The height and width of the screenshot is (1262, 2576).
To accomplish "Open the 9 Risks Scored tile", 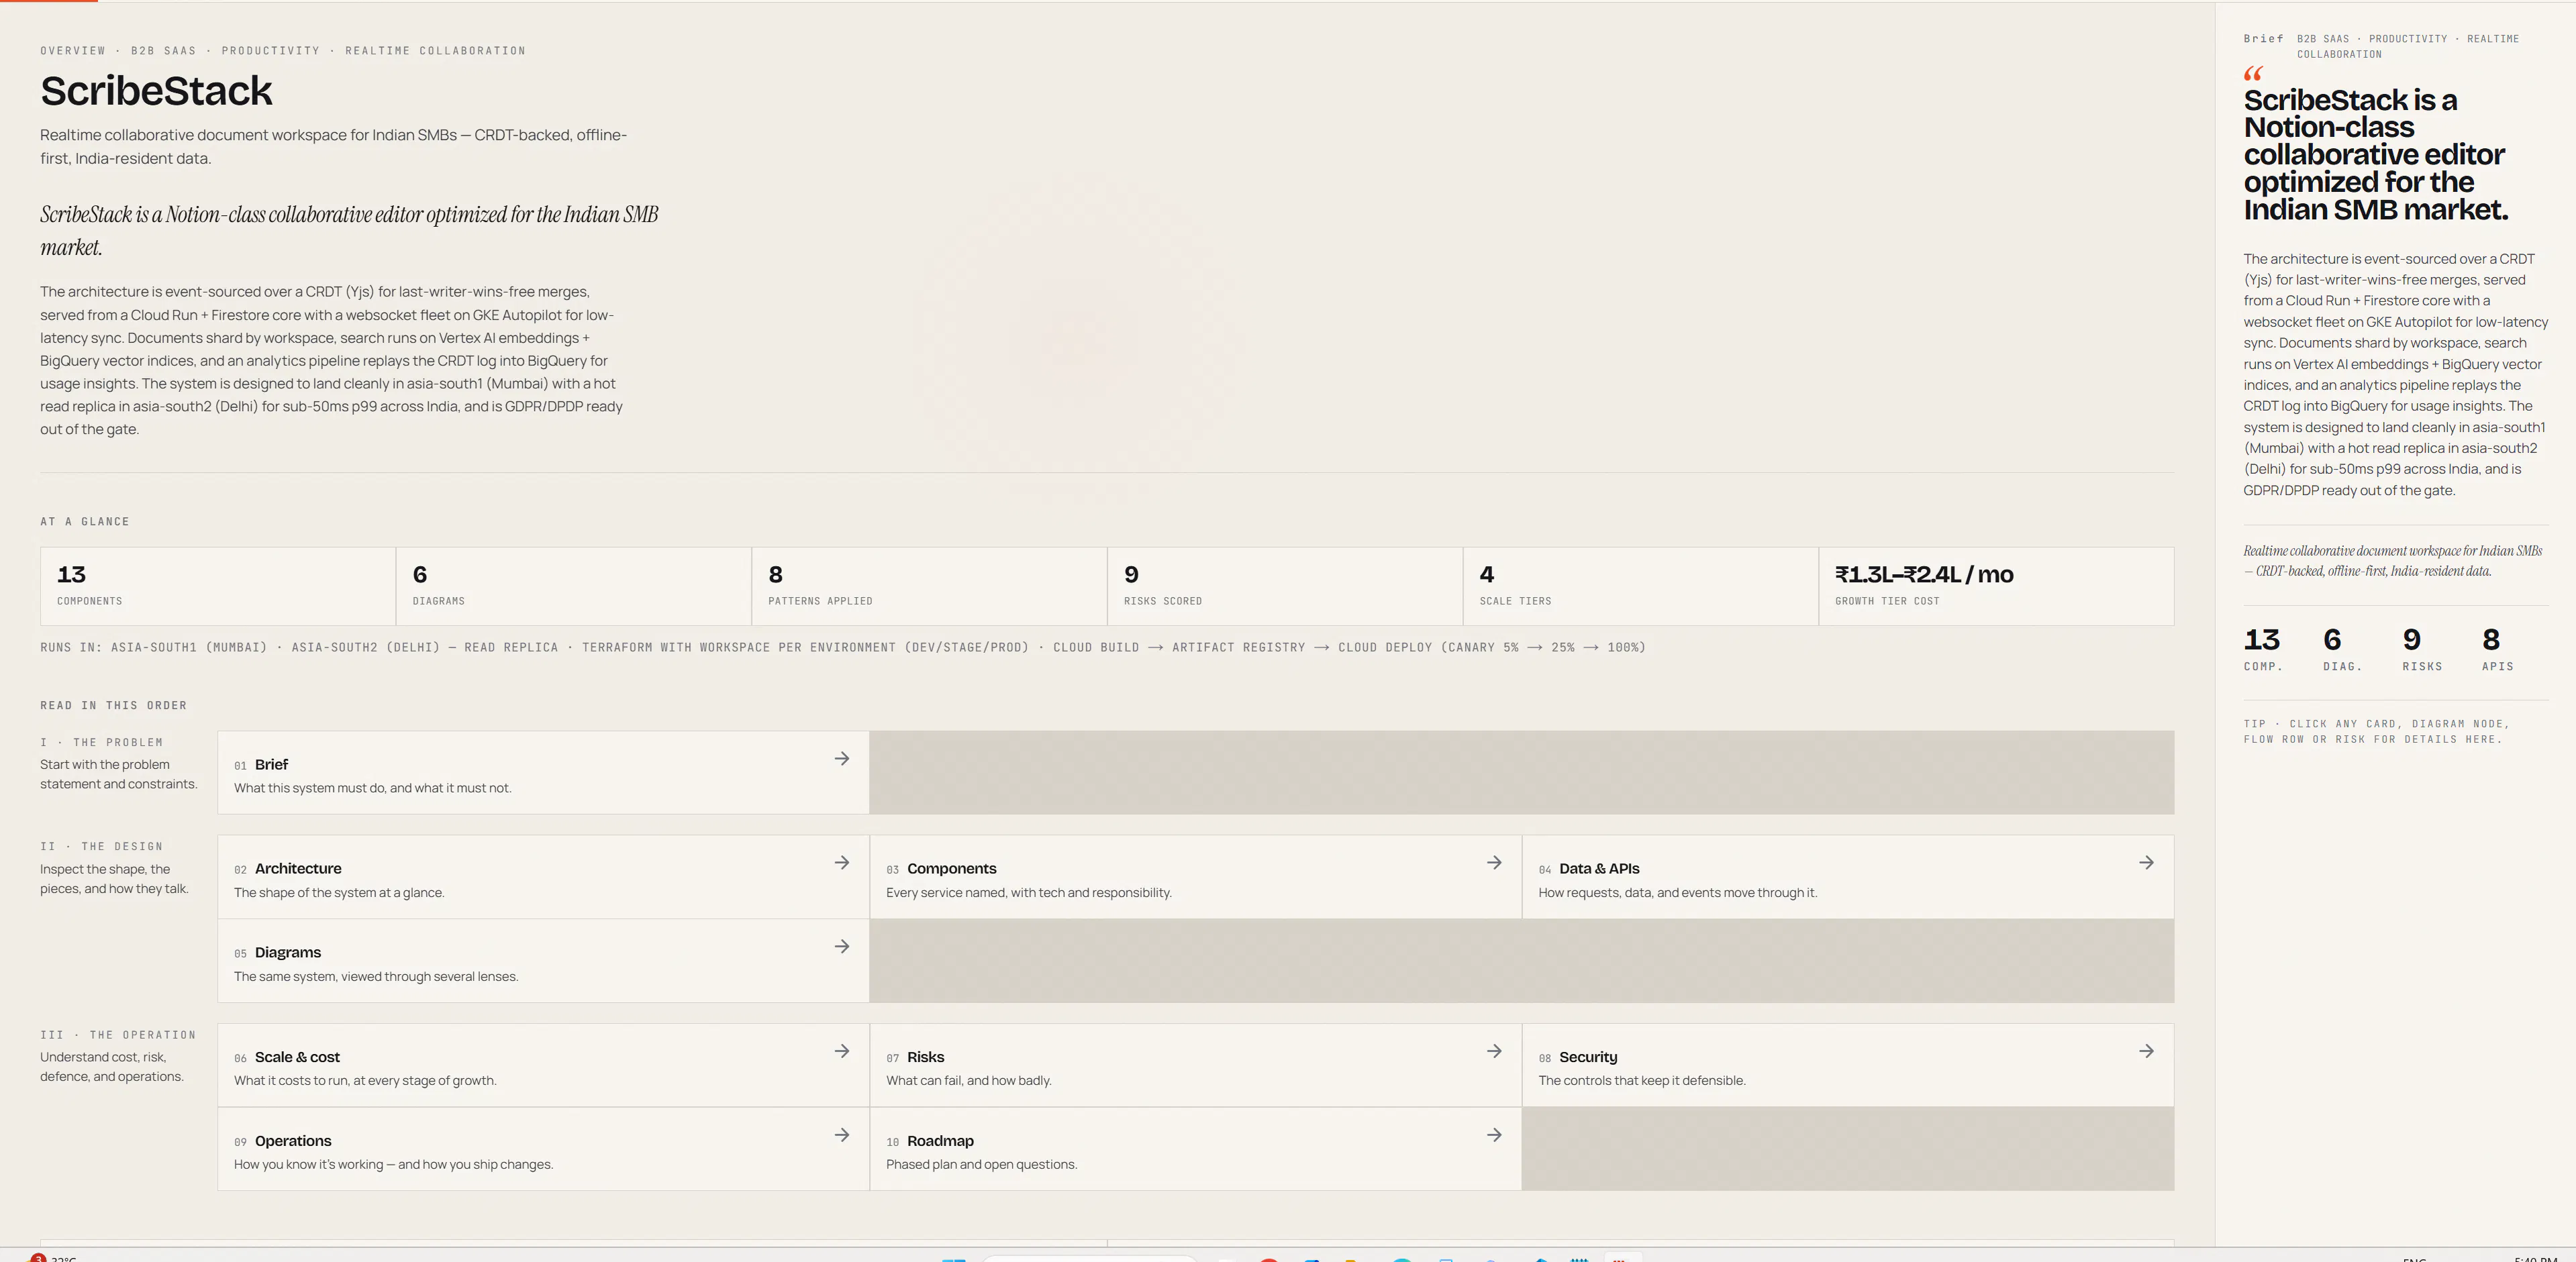I will pyautogui.click(x=1285, y=586).
